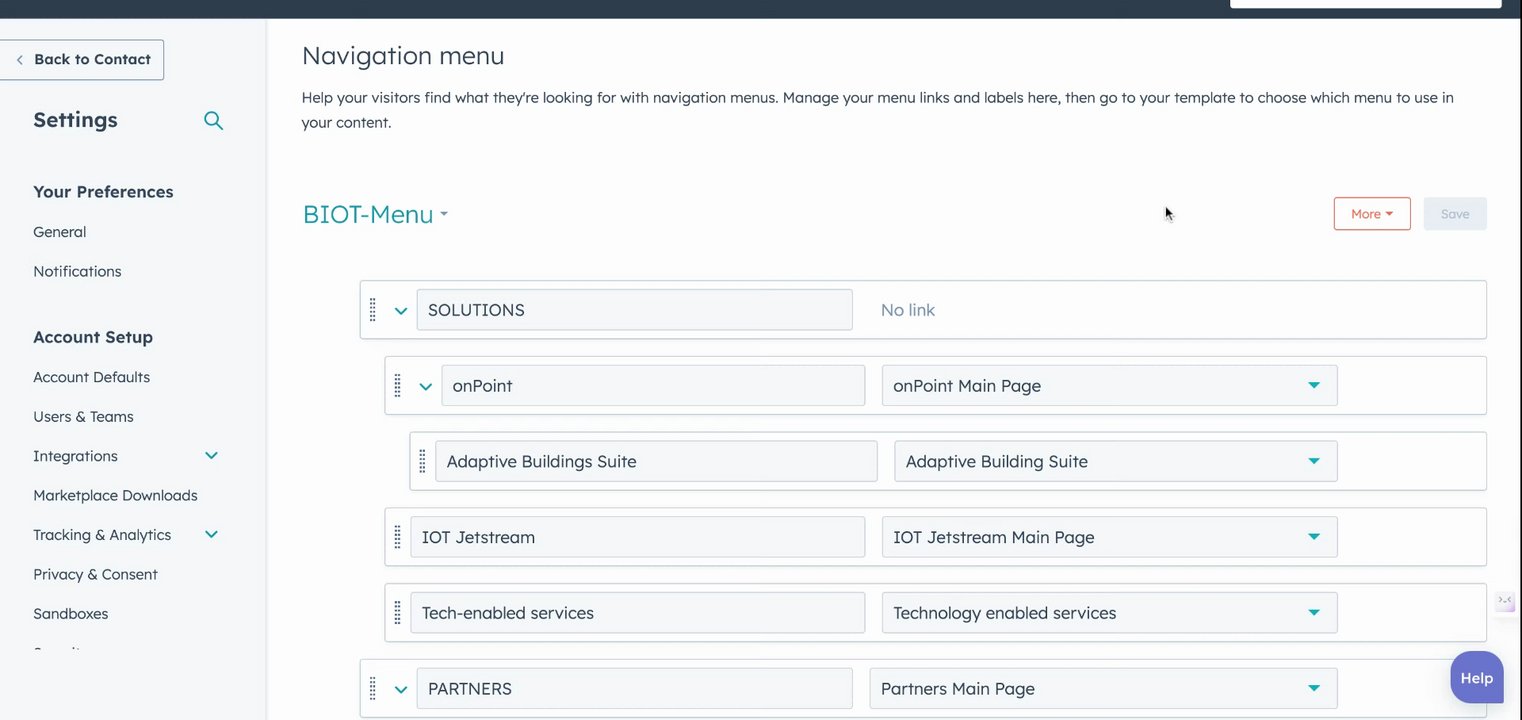Open the settings search magnifier icon
This screenshot has width=1522, height=720.
click(x=213, y=120)
